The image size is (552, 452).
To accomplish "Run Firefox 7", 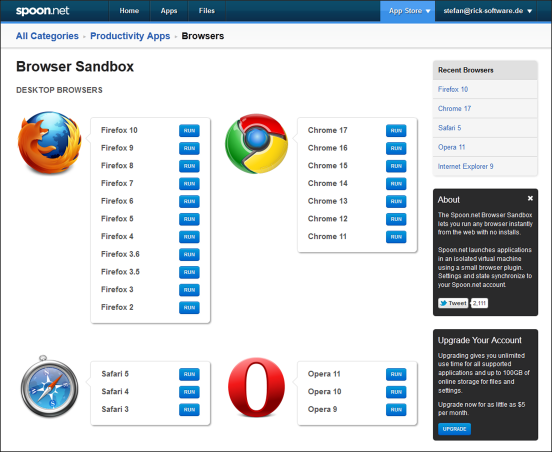I will [x=189, y=184].
